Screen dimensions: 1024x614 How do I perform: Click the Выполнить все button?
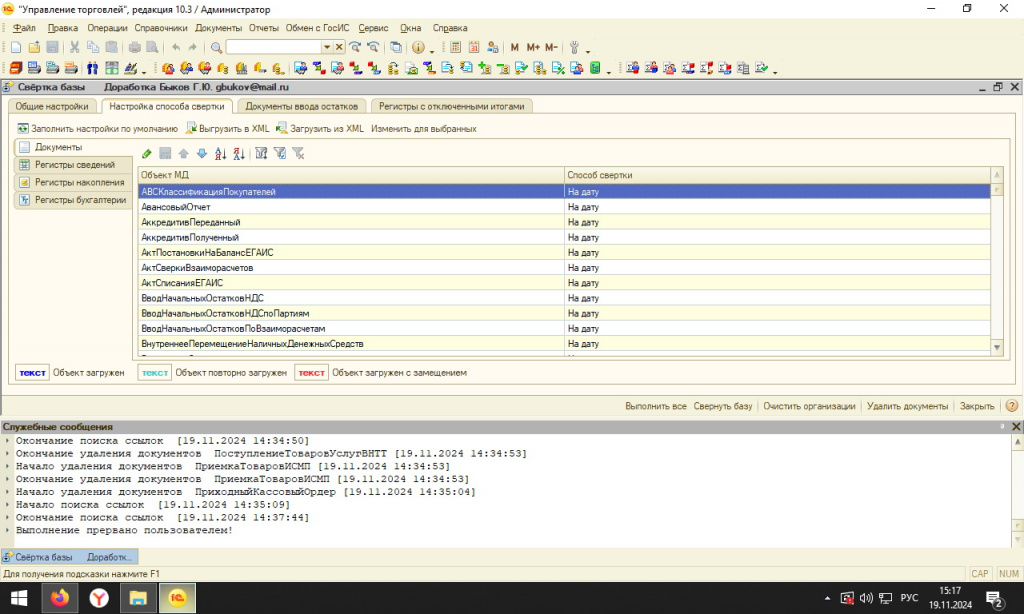point(656,406)
